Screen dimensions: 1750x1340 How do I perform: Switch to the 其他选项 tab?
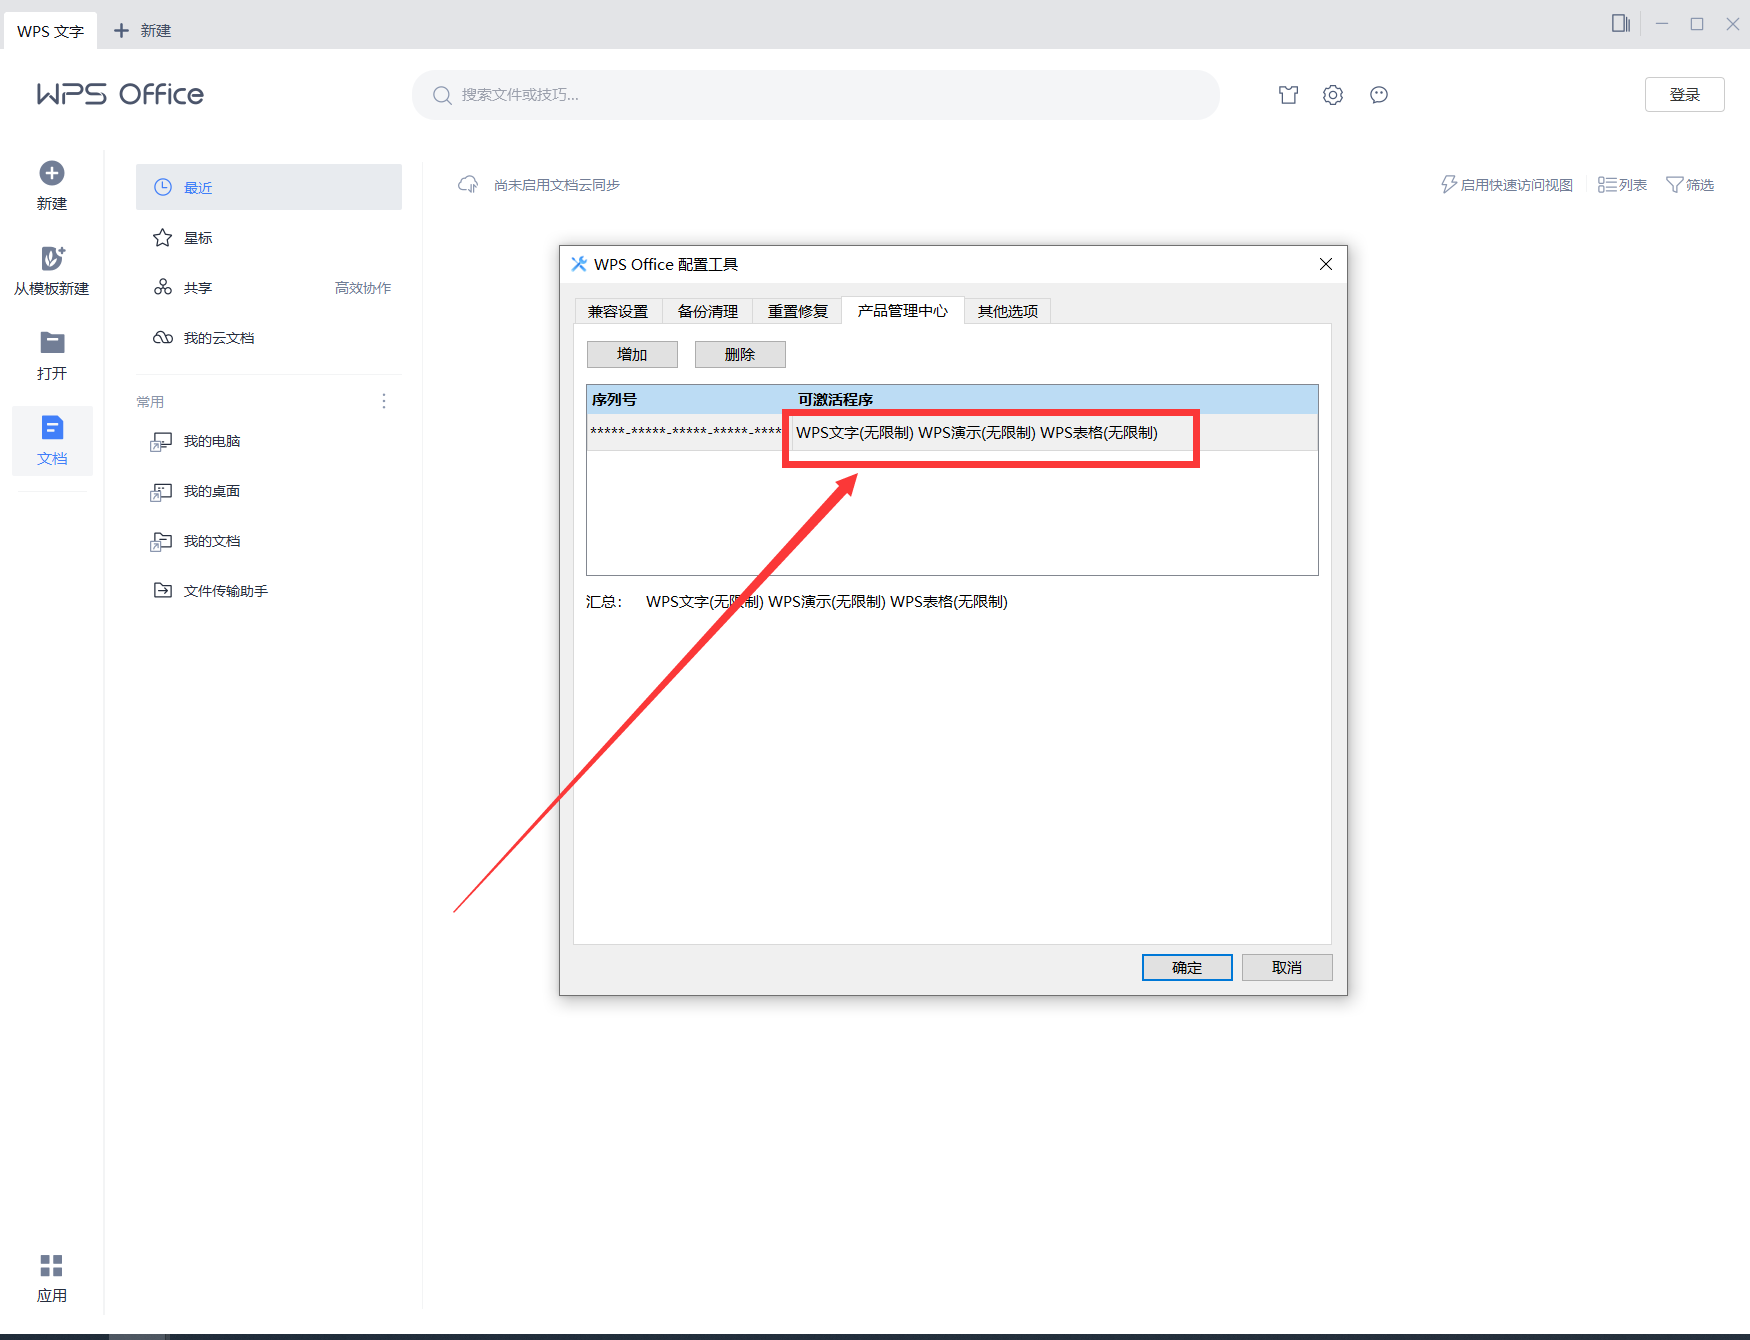[x=1008, y=312]
